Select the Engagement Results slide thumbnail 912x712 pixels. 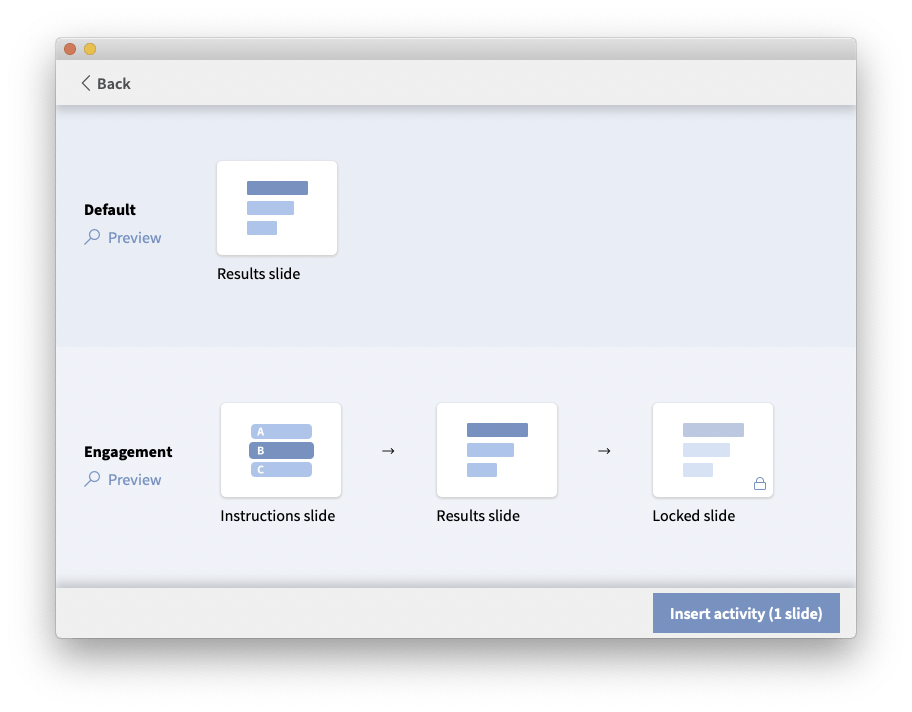(497, 450)
